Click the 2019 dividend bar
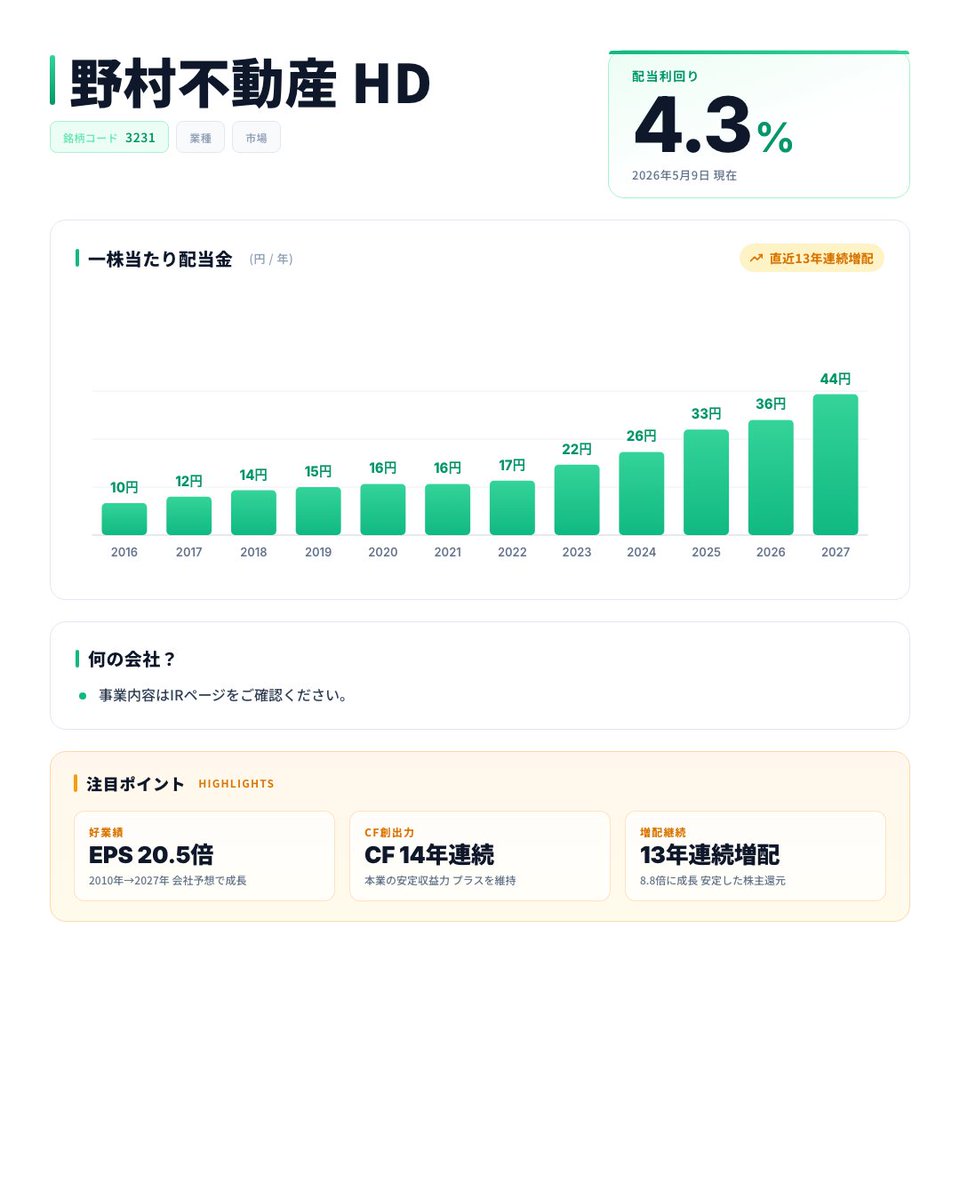This screenshot has height=1200, width=960. pos(318,511)
